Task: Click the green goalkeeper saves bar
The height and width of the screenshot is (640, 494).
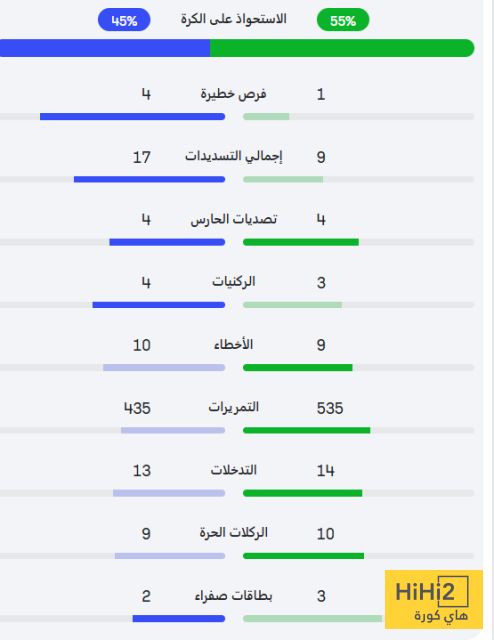Action: pos(301,242)
